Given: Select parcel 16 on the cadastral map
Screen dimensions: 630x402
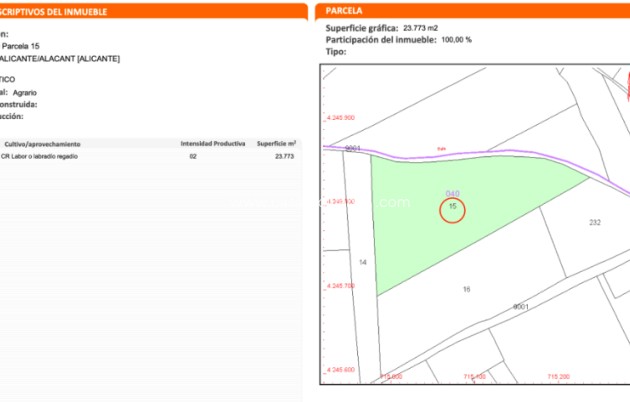Looking at the screenshot, I should (466, 289).
